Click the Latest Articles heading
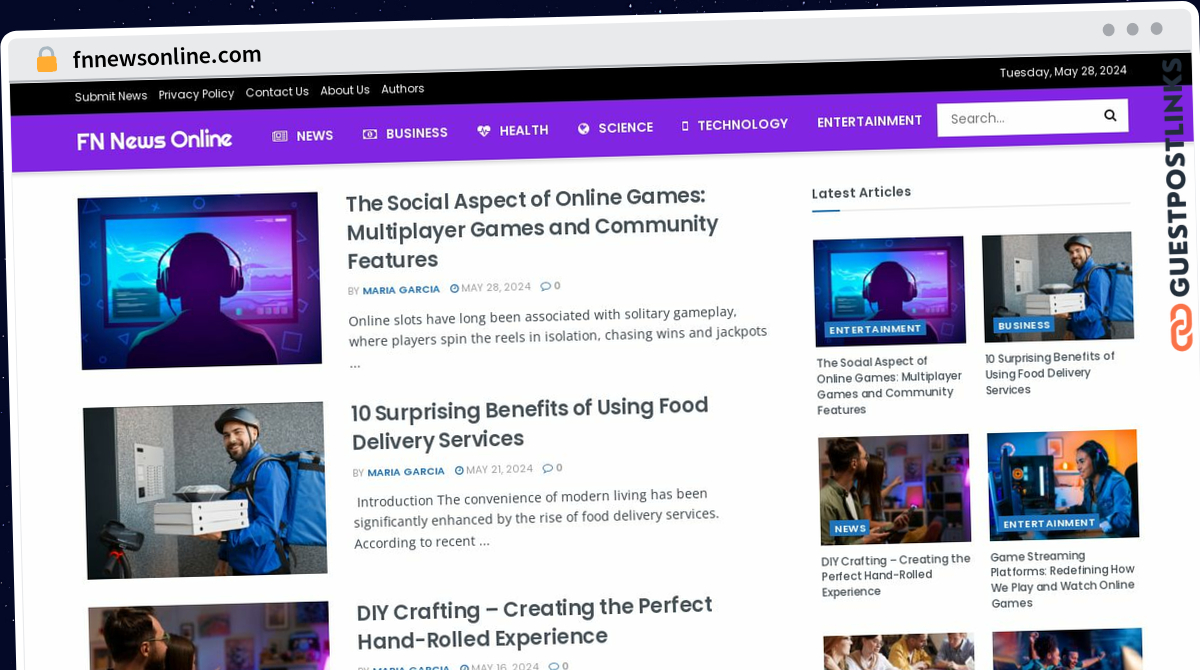Image resolution: width=1200 pixels, height=670 pixels. point(861,192)
